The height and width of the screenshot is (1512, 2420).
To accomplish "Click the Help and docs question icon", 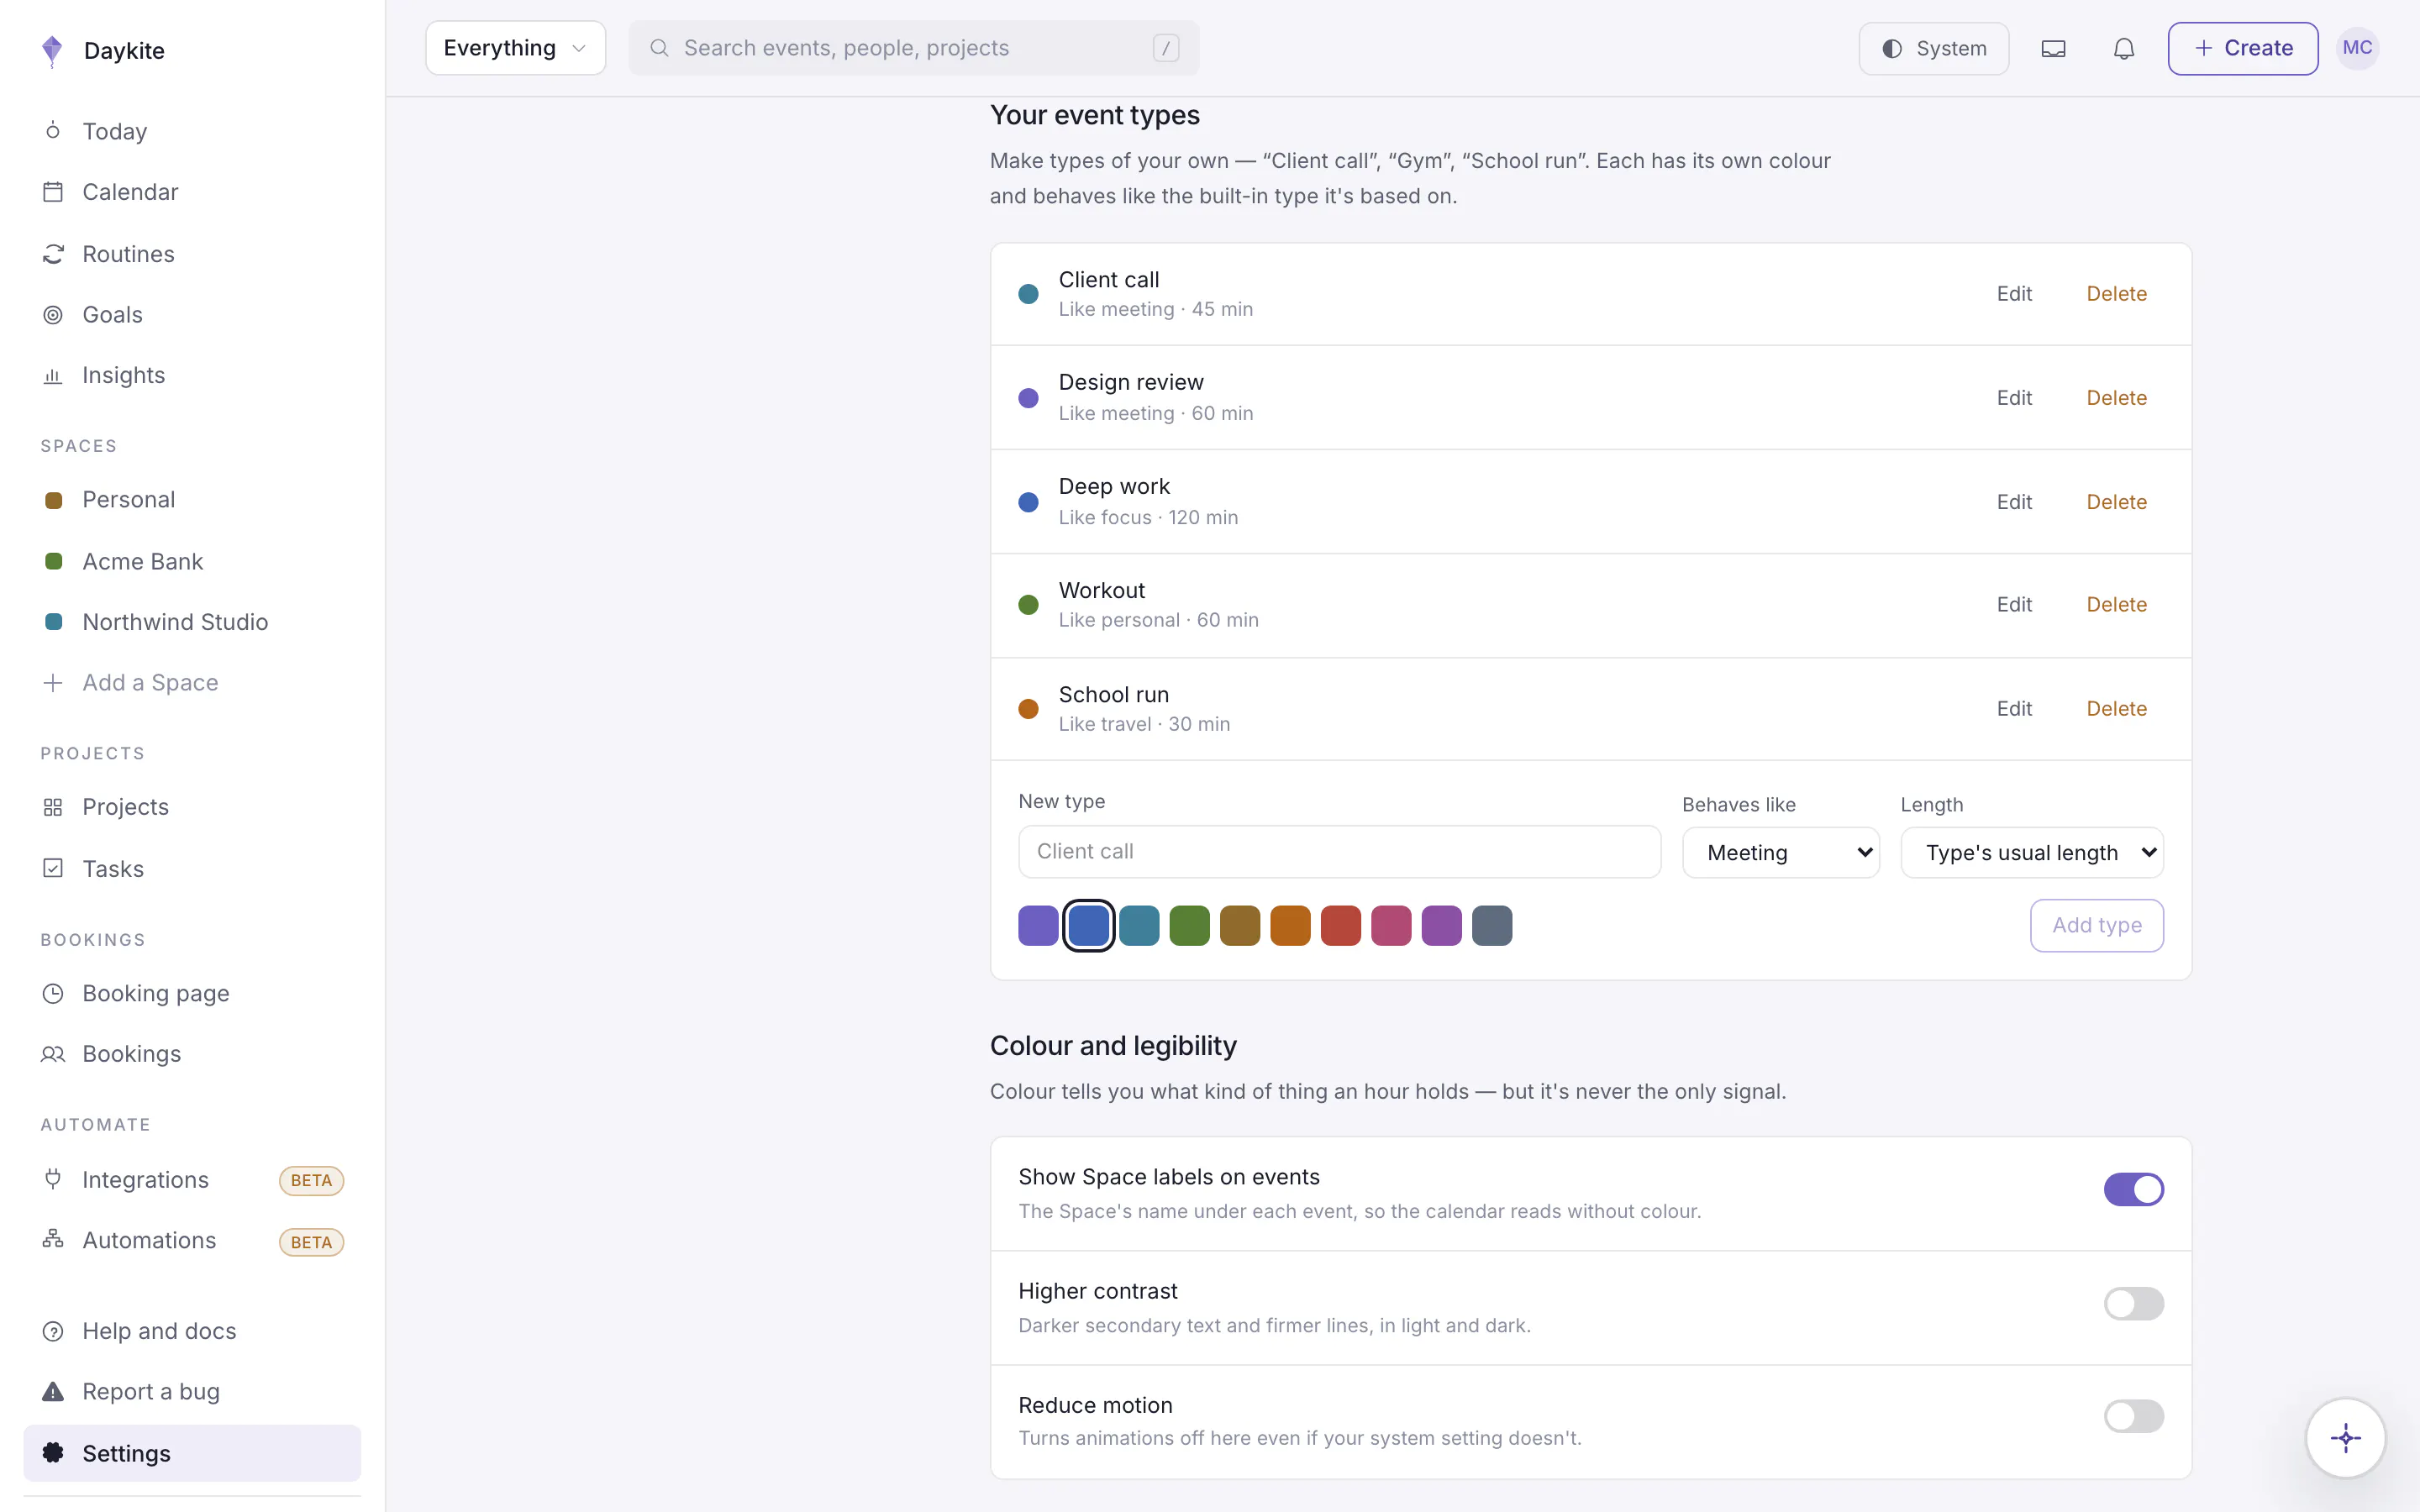I will pos(53,1331).
